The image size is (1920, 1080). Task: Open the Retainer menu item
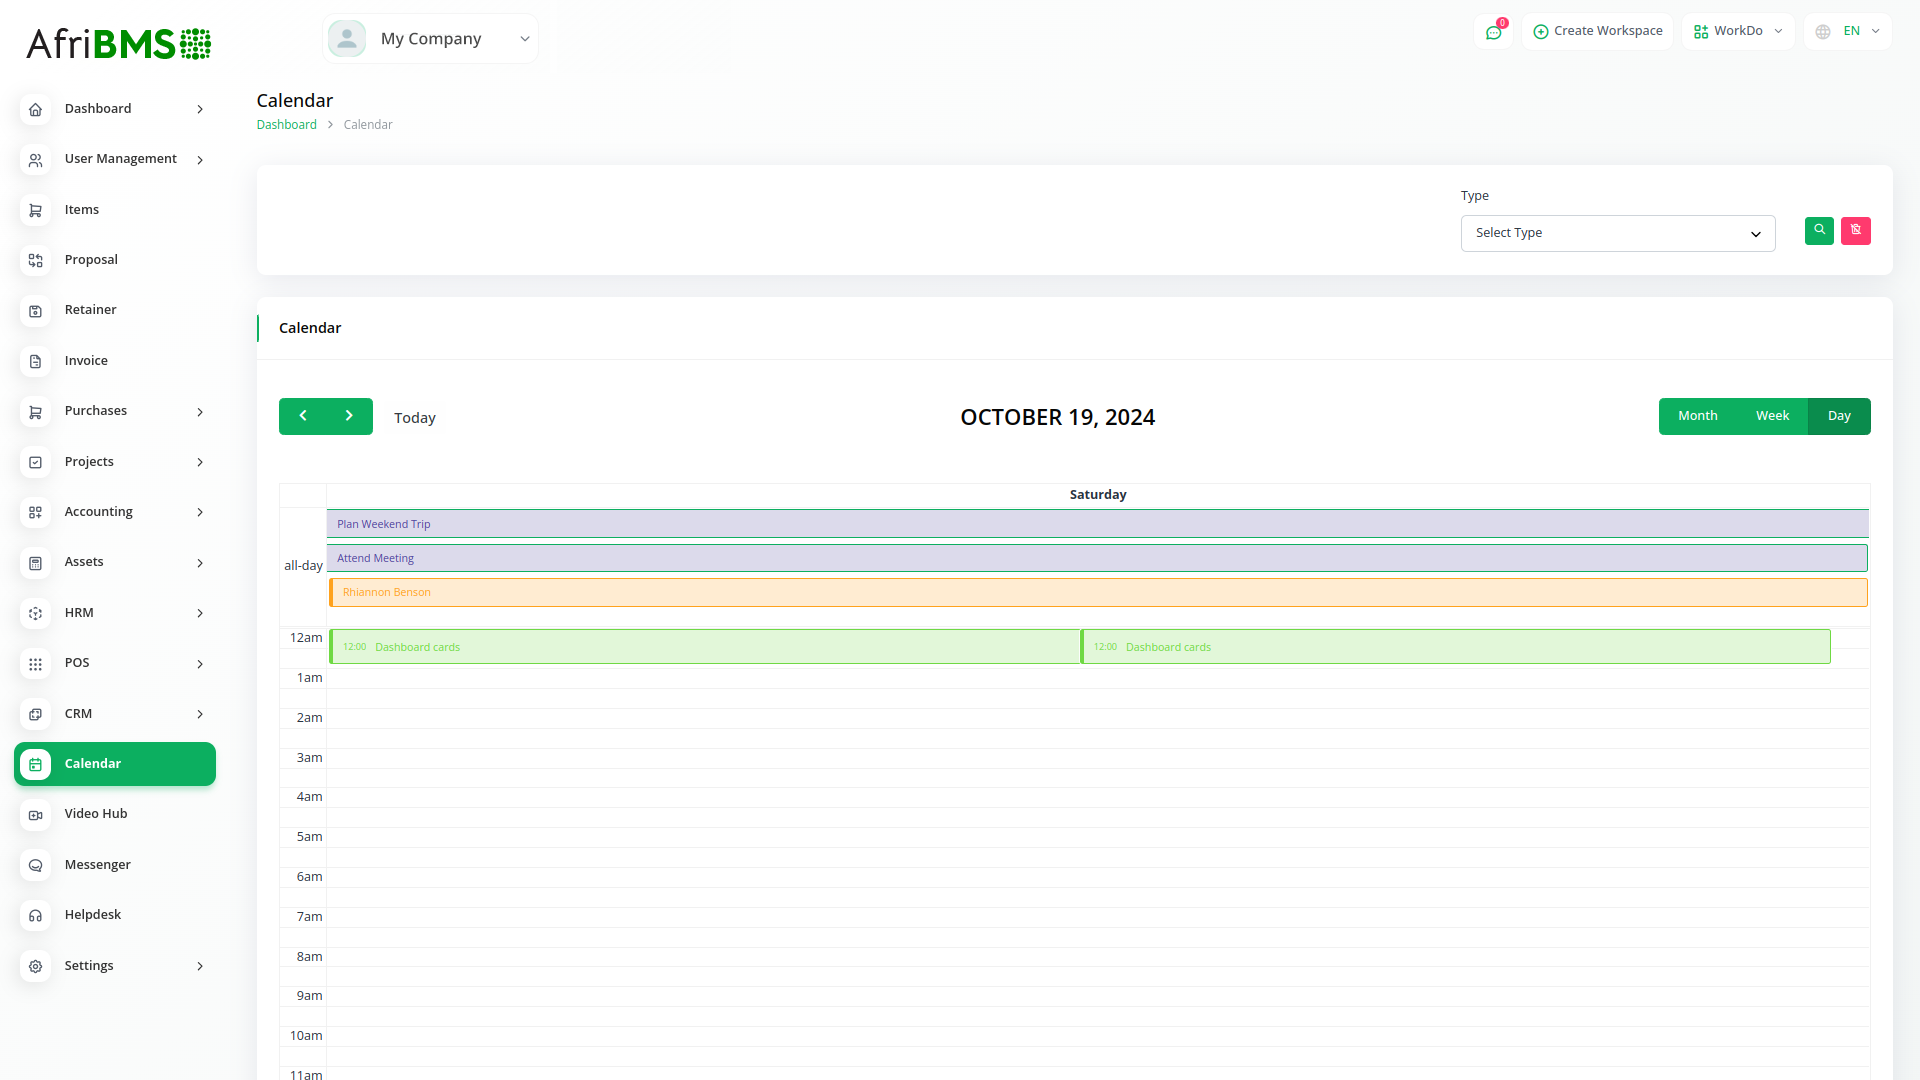115,310
